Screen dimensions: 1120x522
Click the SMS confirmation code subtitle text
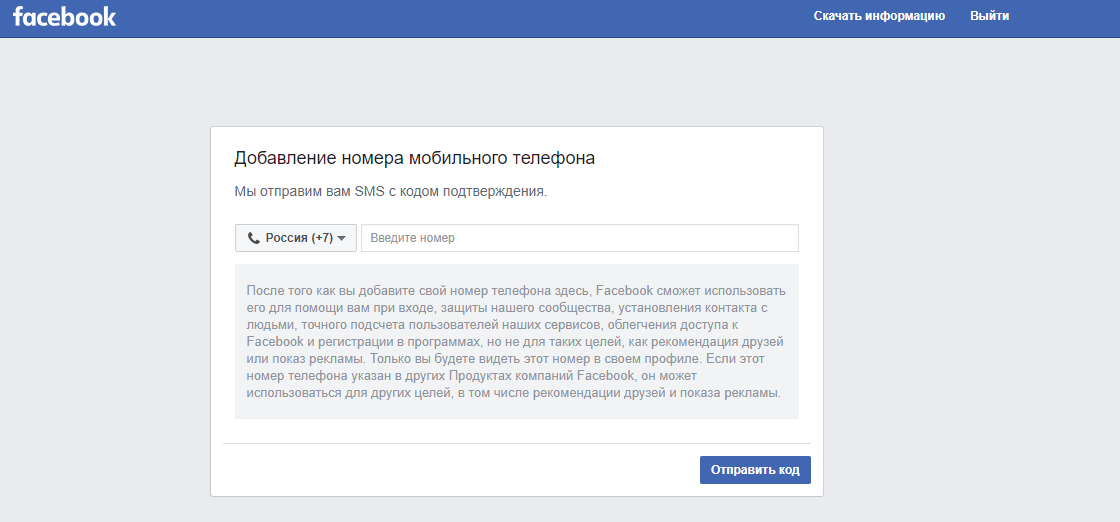click(391, 192)
